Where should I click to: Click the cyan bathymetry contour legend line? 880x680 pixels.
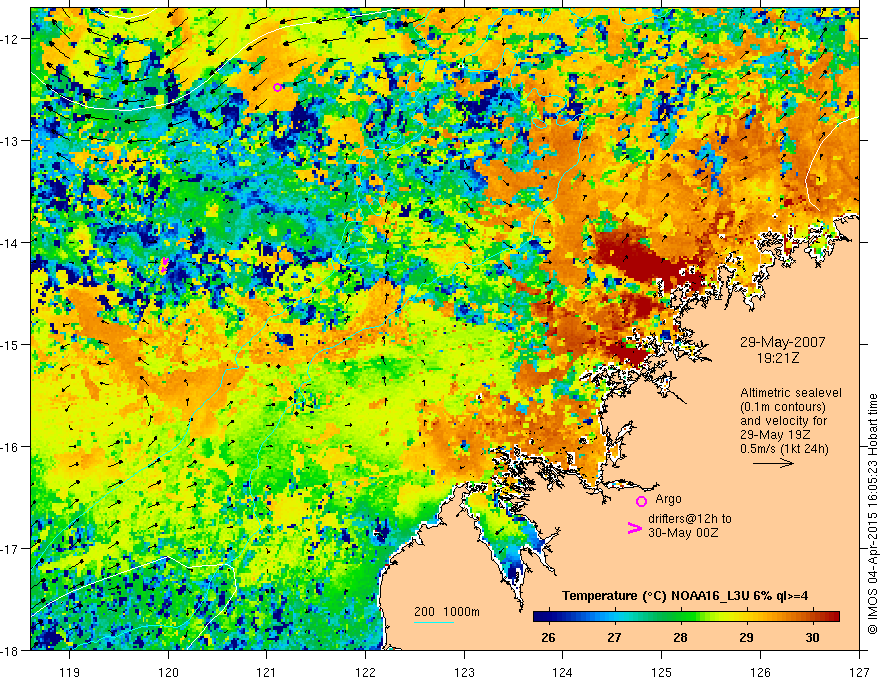(x=434, y=622)
